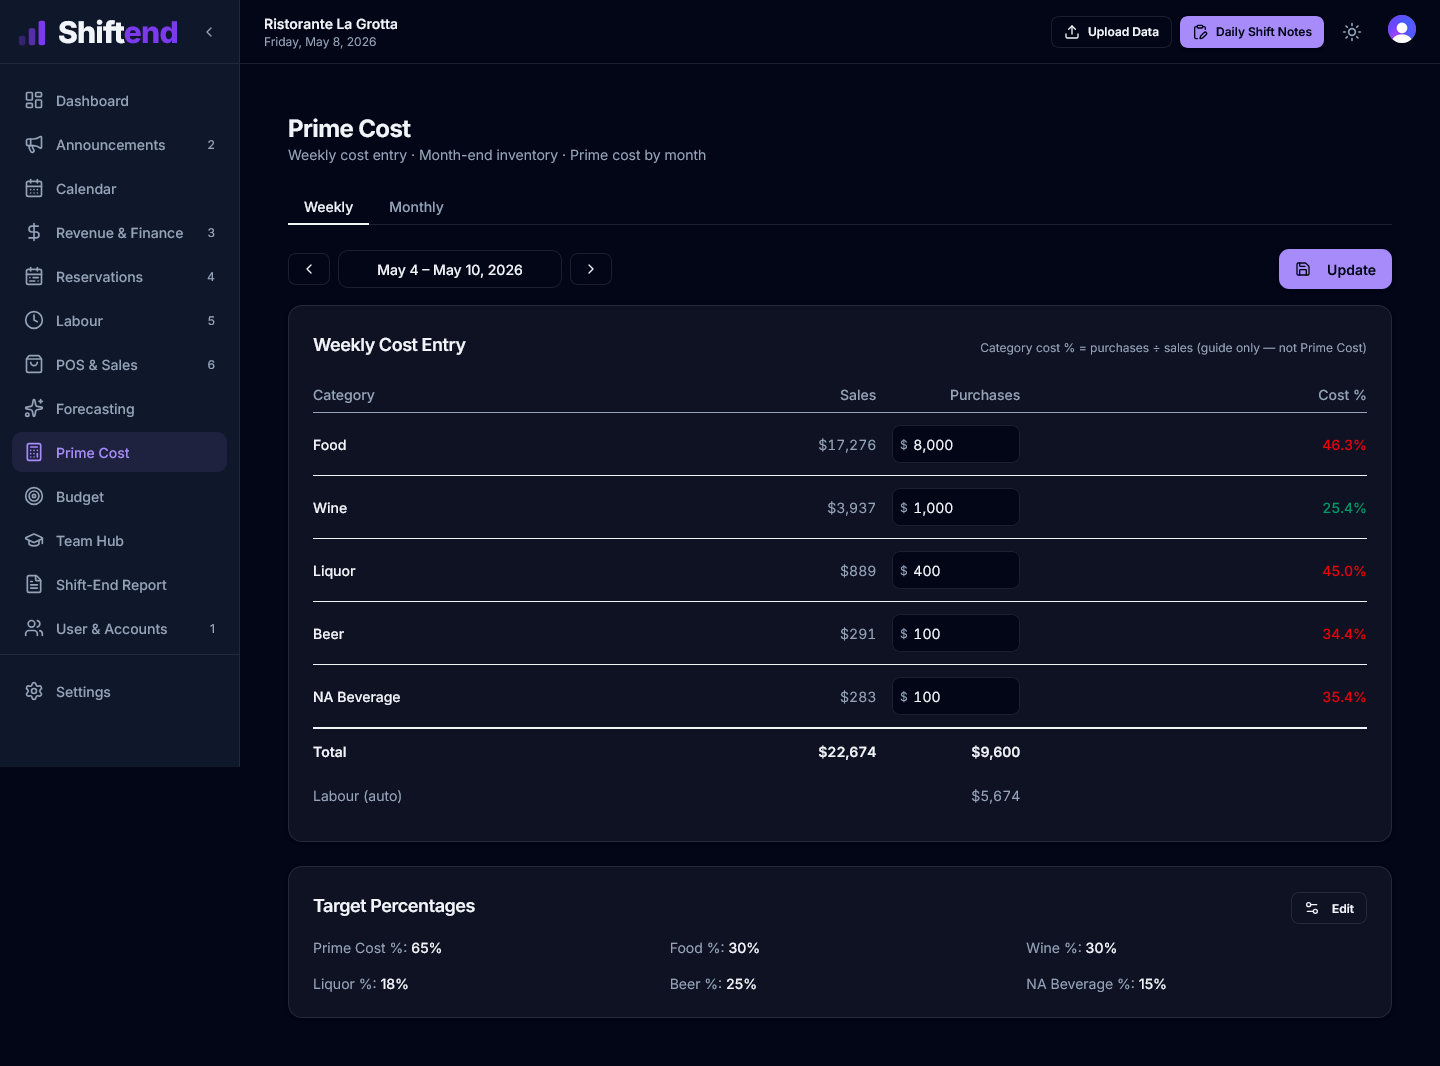This screenshot has width=1440, height=1066.
Task: Click the Prime Cost calculator icon
Action: pyautogui.click(x=34, y=452)
